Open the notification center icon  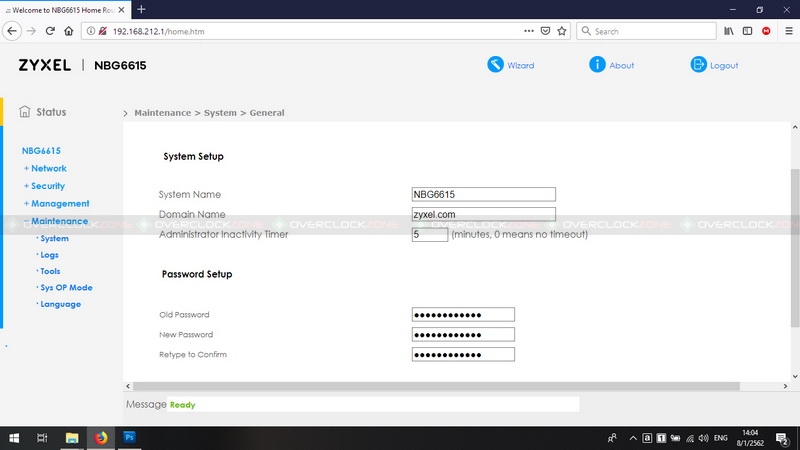[x=782, y=438]
